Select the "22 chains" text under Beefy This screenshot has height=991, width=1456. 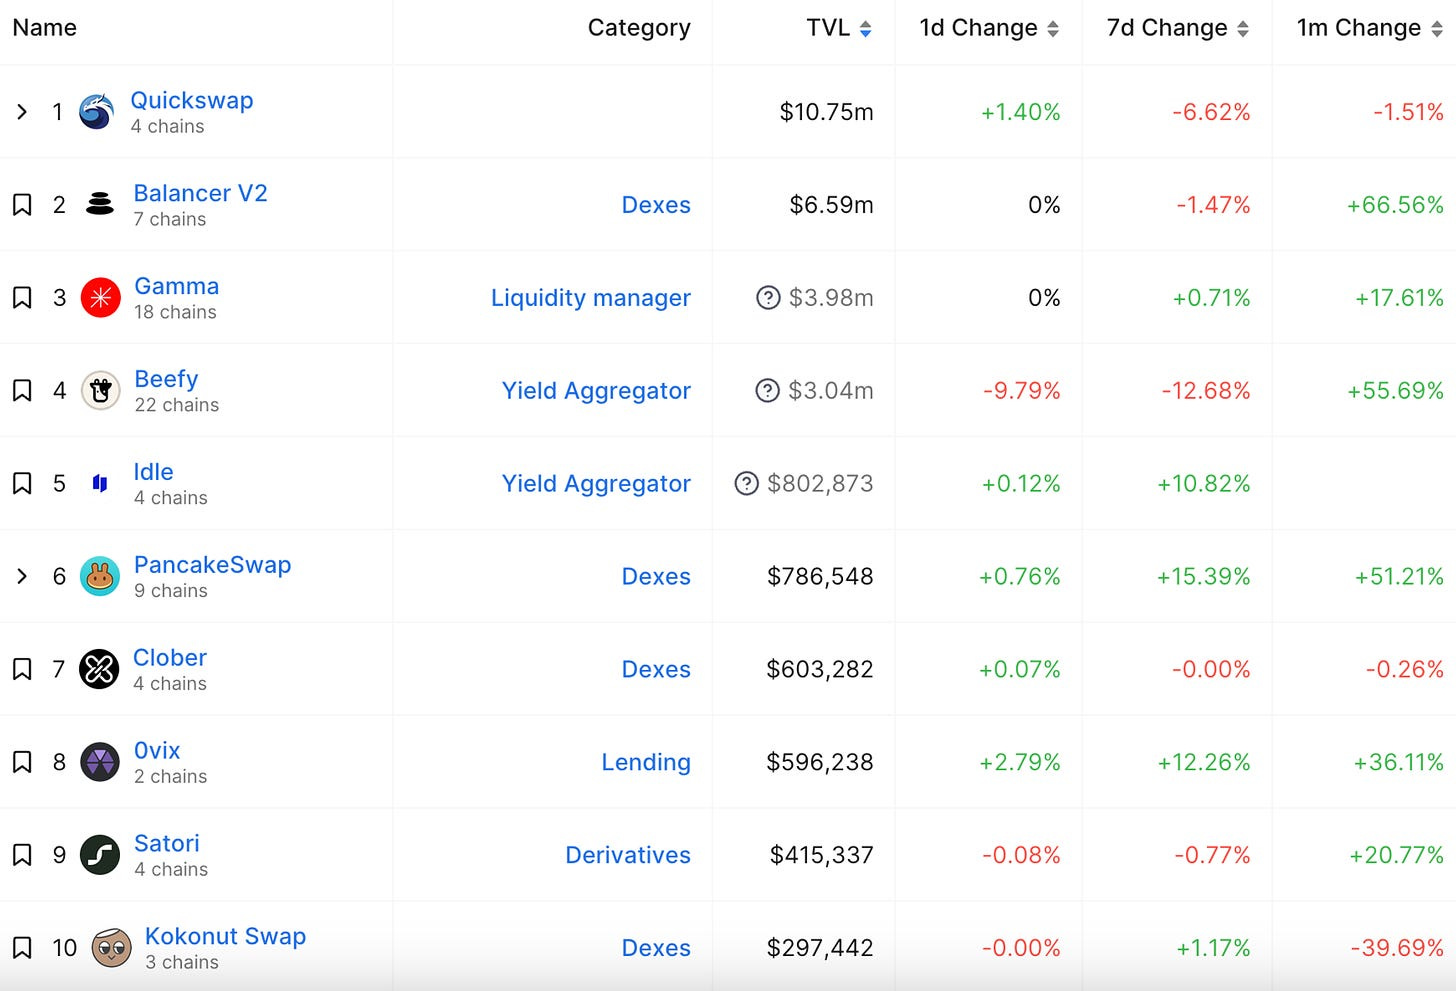tap(177, 405)
